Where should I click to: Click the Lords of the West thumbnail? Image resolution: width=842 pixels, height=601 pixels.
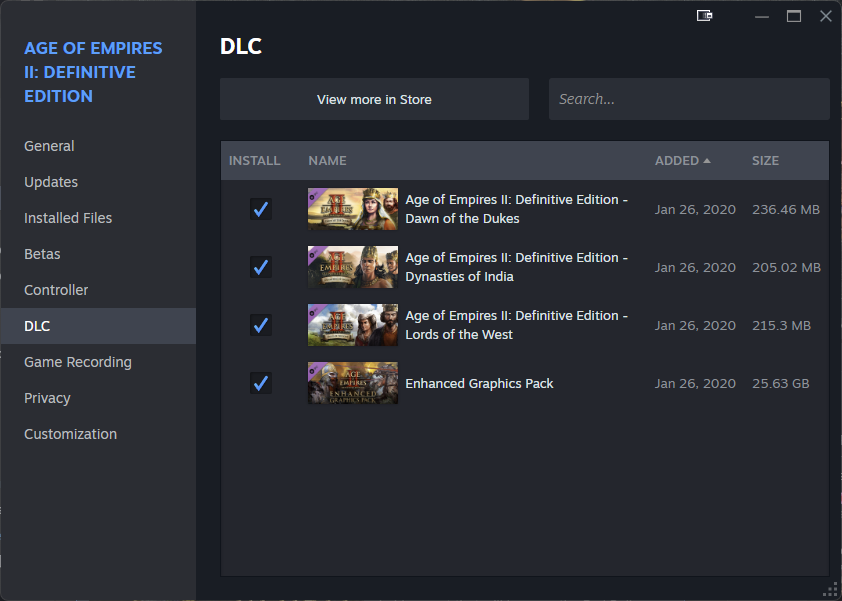coord(353,325)
